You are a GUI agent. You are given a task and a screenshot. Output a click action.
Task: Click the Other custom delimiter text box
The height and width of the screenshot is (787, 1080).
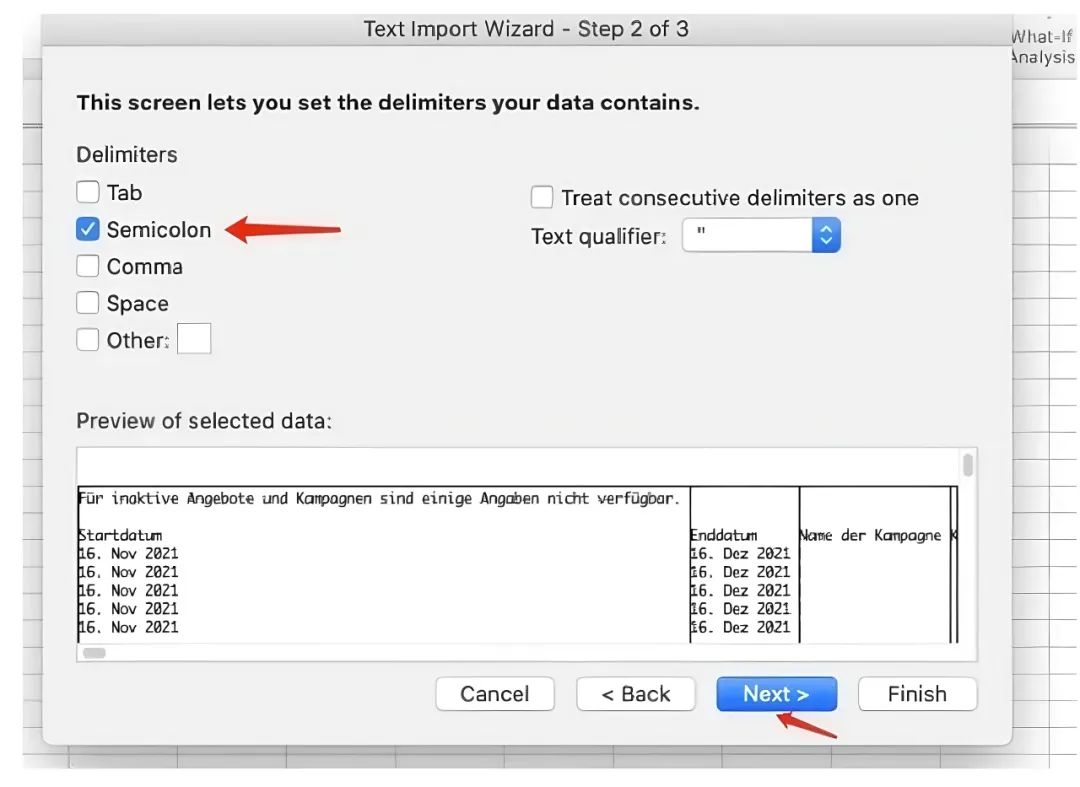click(194, 340)
